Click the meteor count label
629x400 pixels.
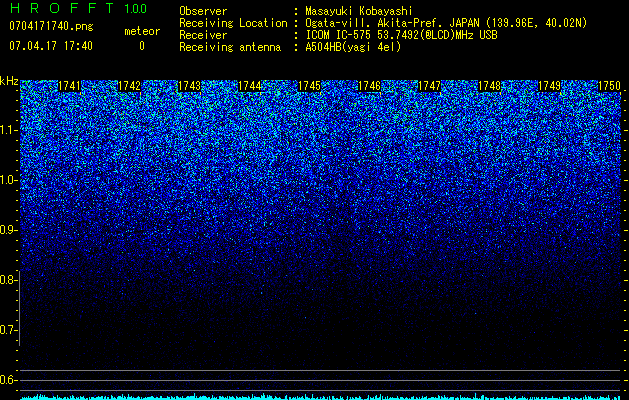[142, 31]
